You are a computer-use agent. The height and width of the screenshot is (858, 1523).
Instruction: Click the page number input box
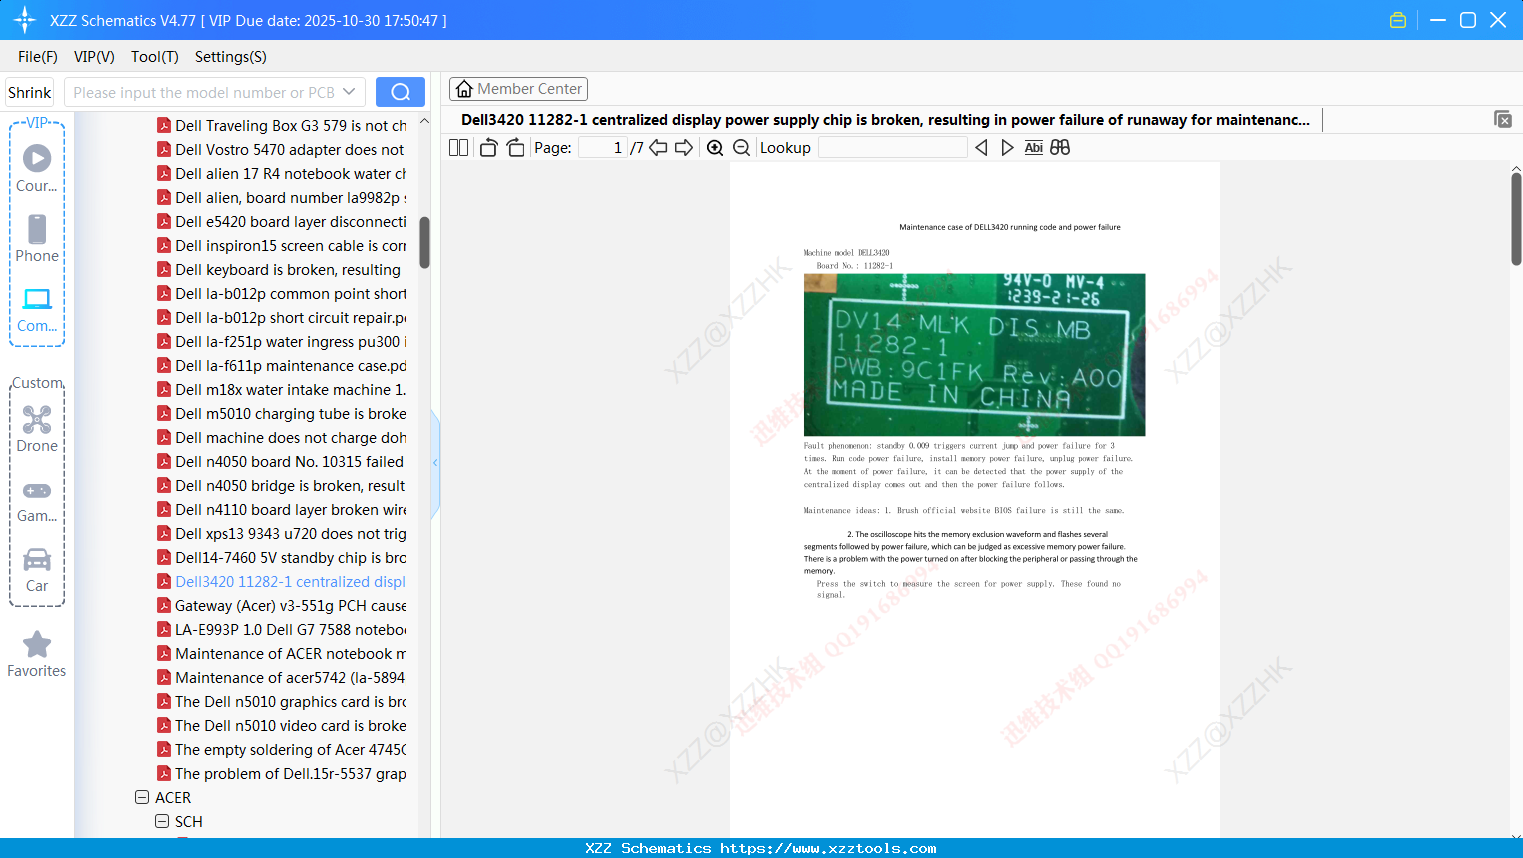pos(603,148)
